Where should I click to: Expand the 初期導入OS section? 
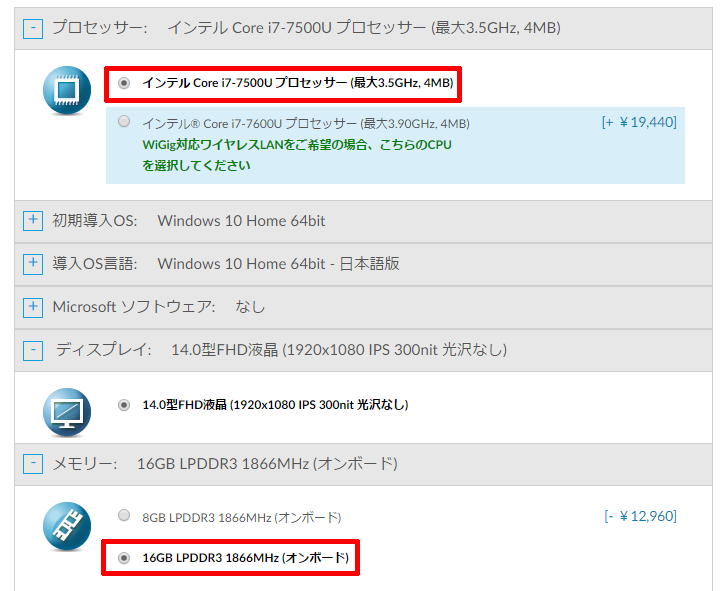tap(33, 221)
